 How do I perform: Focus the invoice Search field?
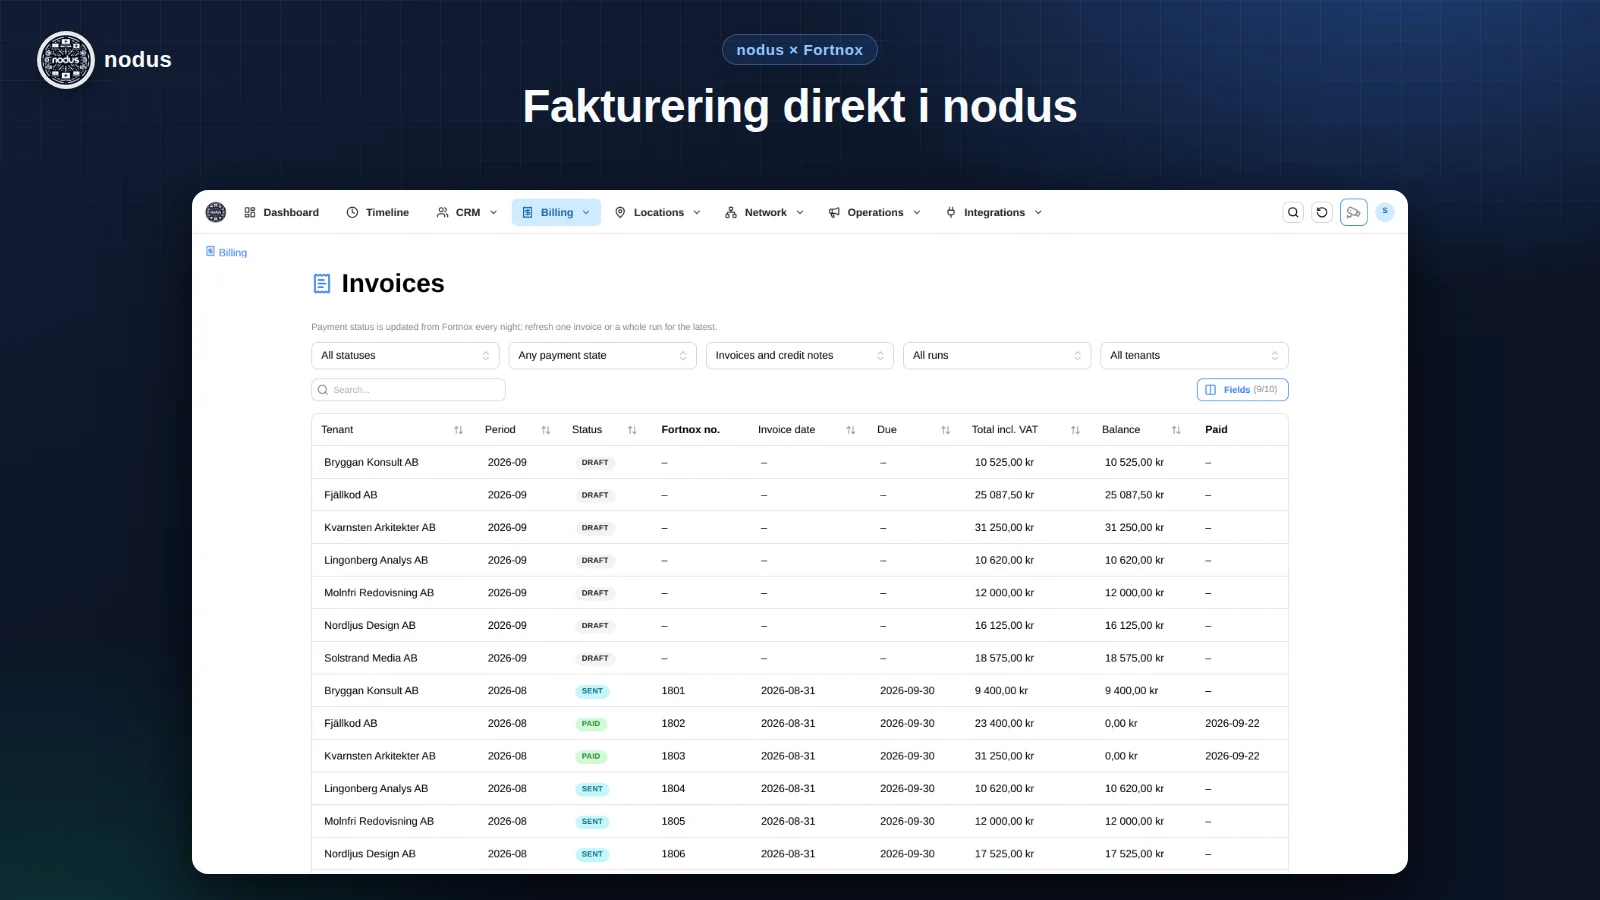point(408,390)
